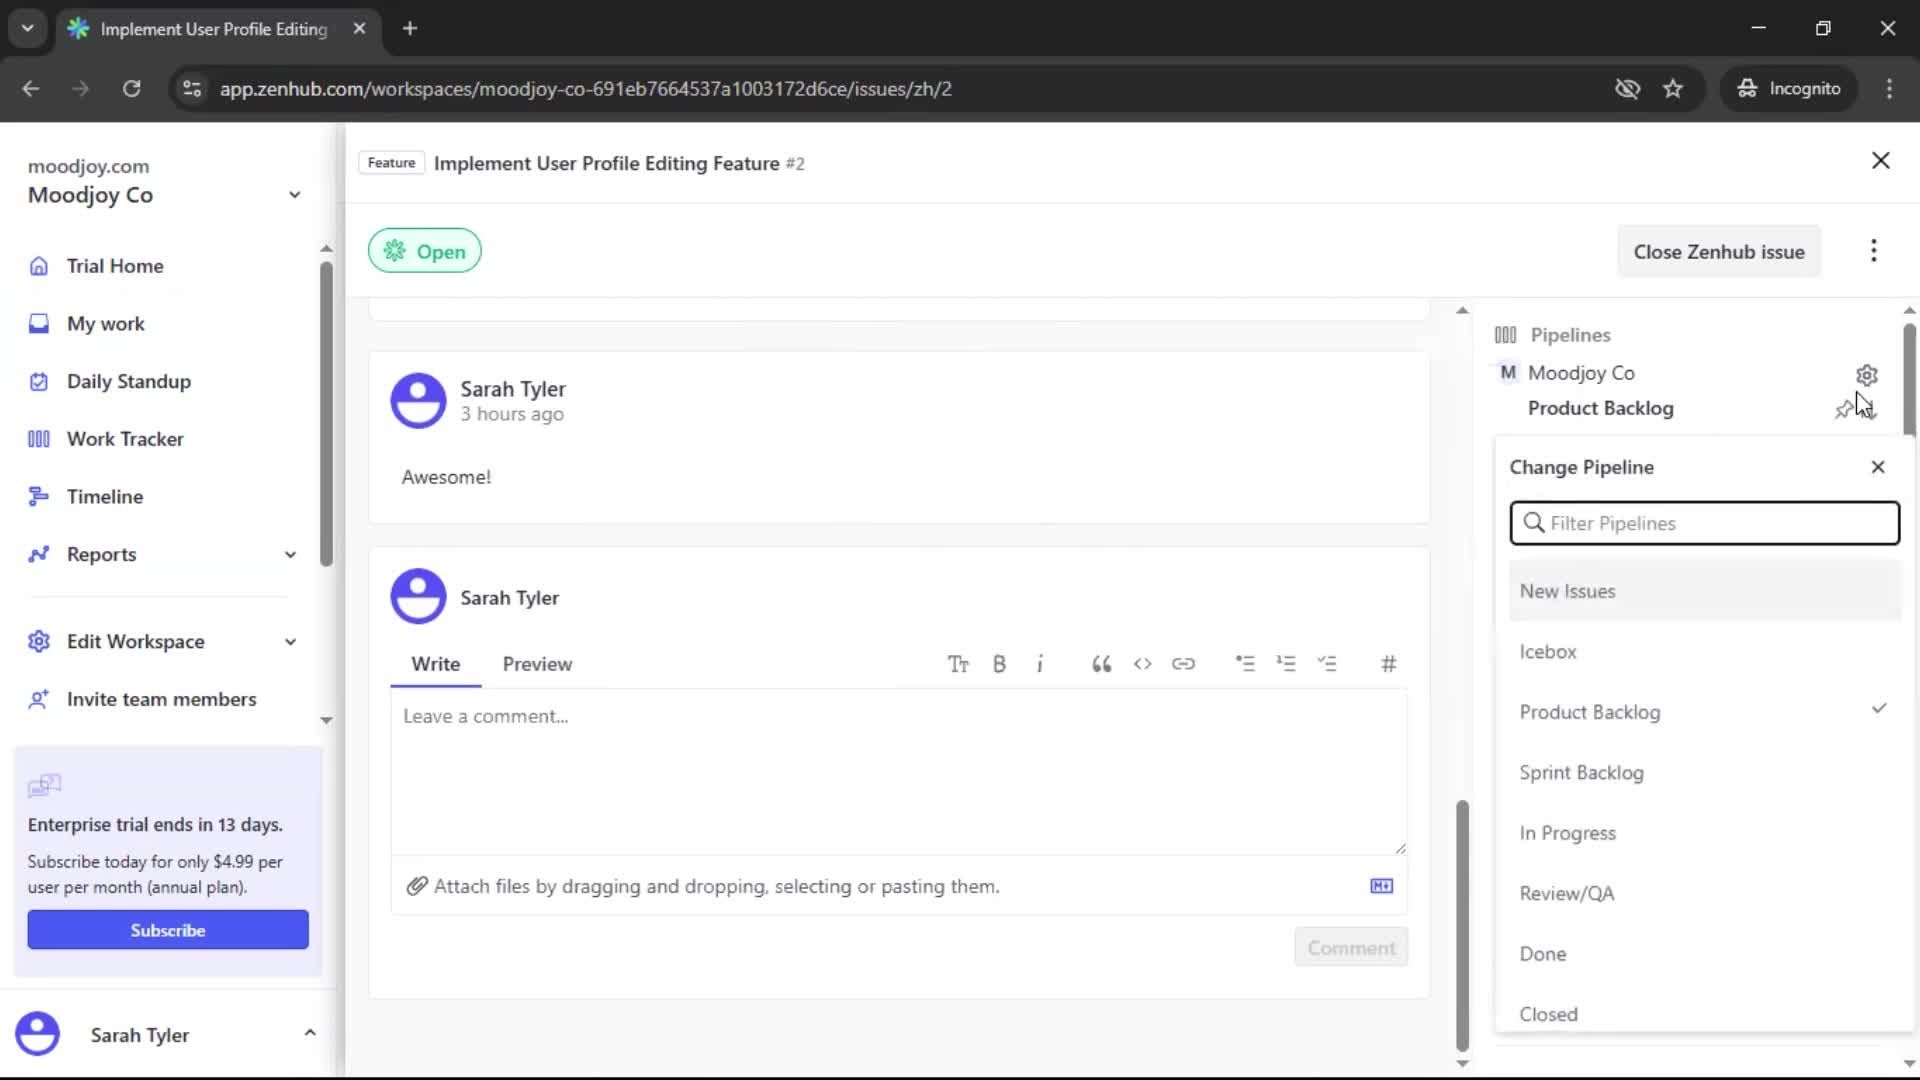The width and height of the screenshot is (1920, 1080).
Task: Click the code formatting icon
Action: tap(1143, 663)
